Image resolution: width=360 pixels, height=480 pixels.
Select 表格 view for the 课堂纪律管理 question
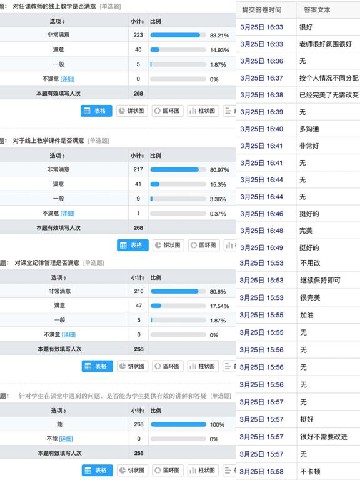[97, 366]
